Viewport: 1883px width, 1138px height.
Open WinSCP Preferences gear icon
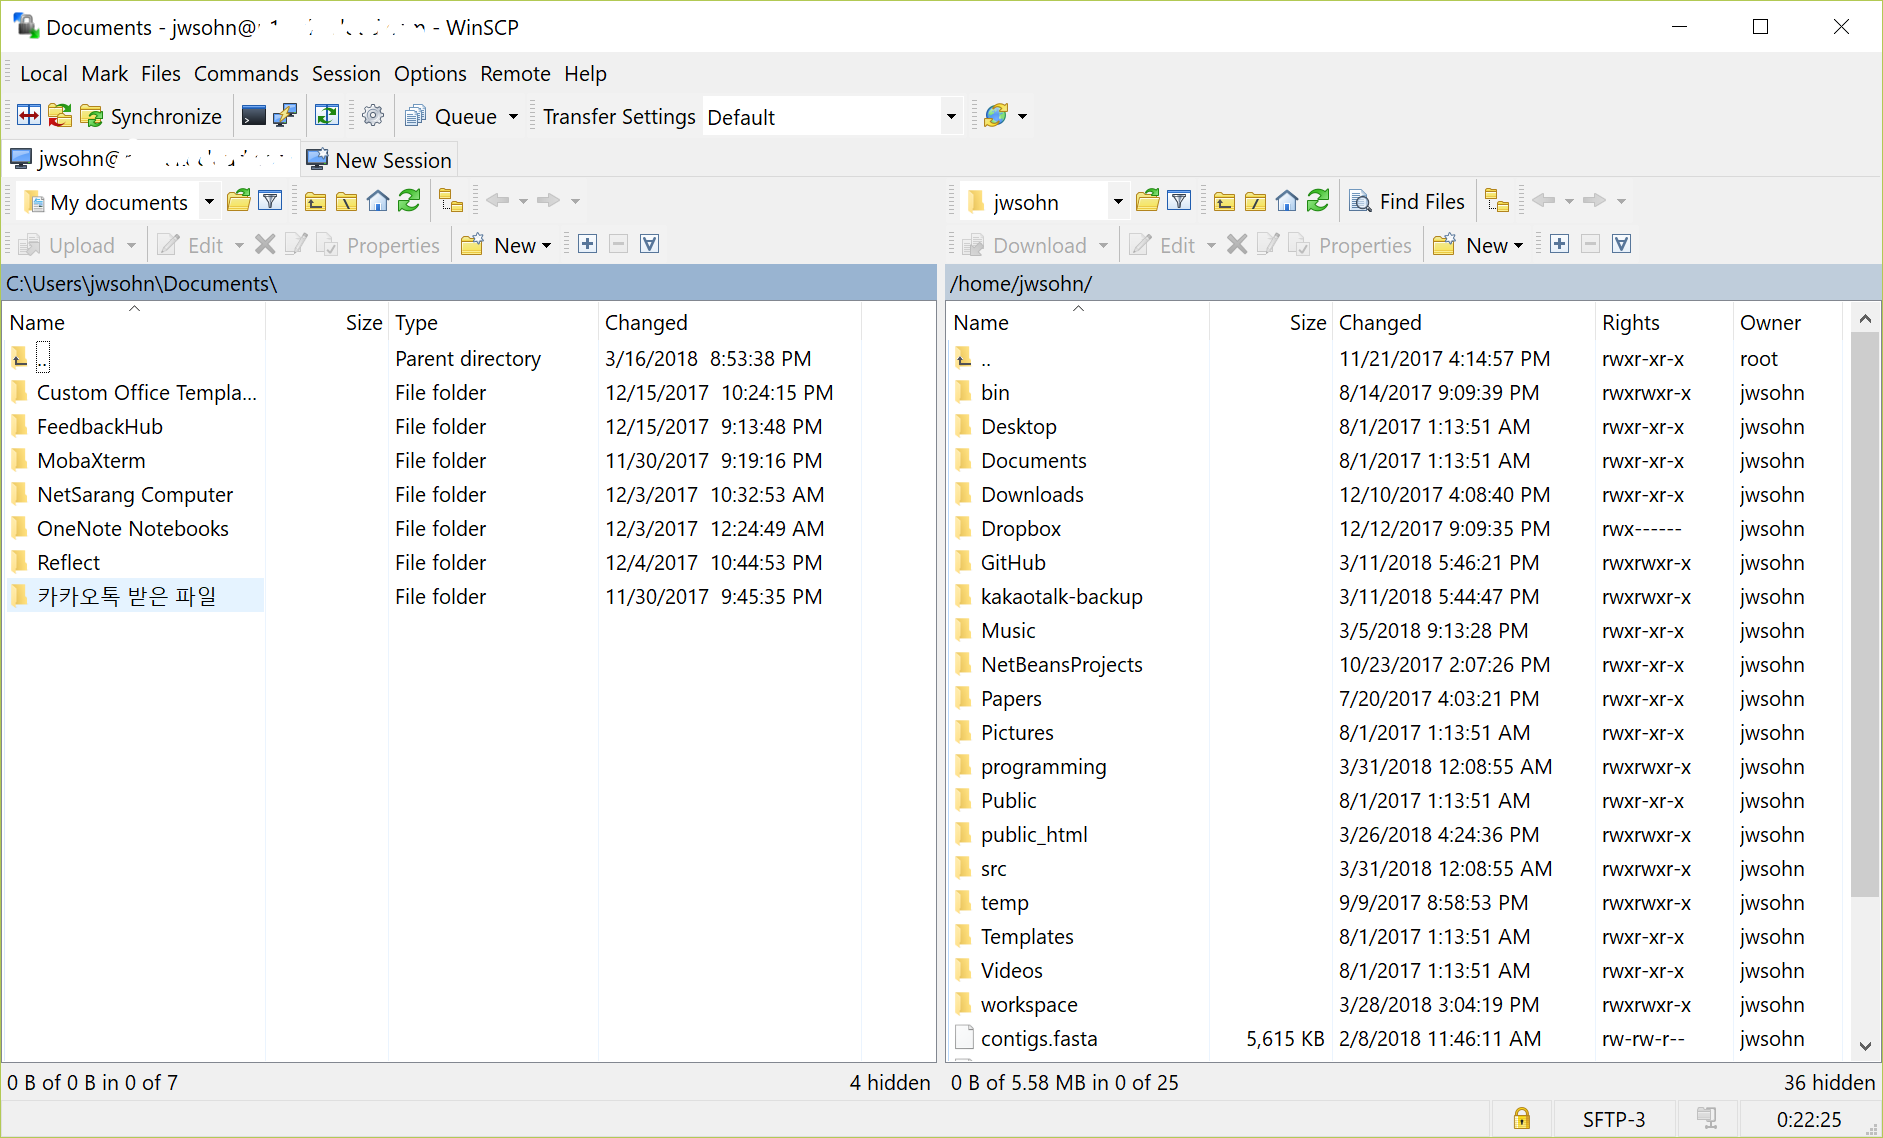point(372,115)
